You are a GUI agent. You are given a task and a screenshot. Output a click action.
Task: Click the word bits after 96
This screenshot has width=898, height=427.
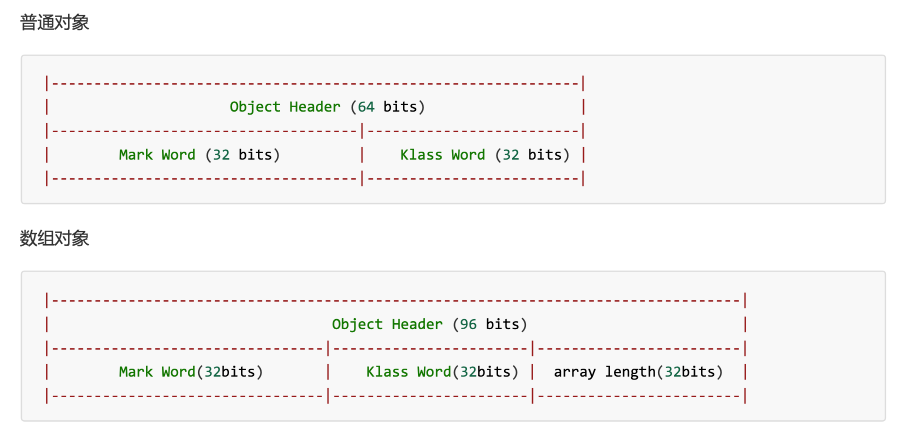502,324
